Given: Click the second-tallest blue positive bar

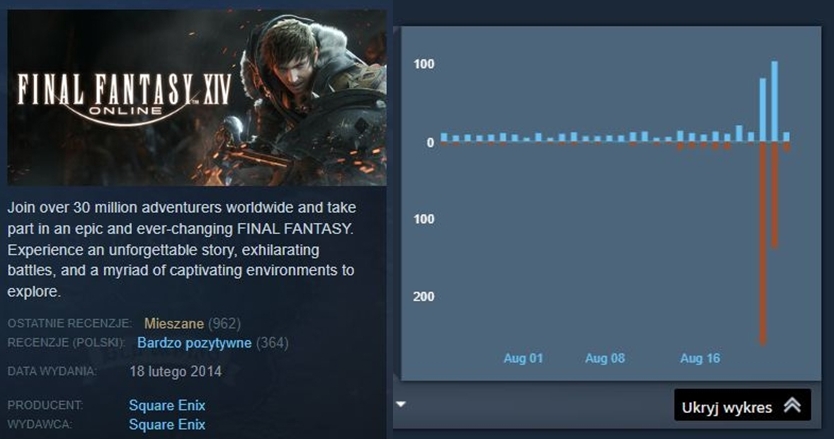Looking at the screenshot, I should point(763,110).
